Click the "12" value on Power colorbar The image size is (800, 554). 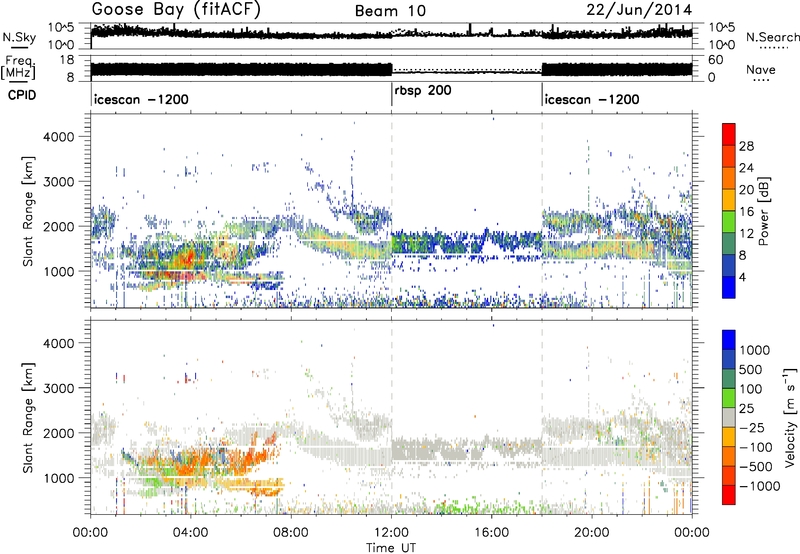tap(746, 234)
